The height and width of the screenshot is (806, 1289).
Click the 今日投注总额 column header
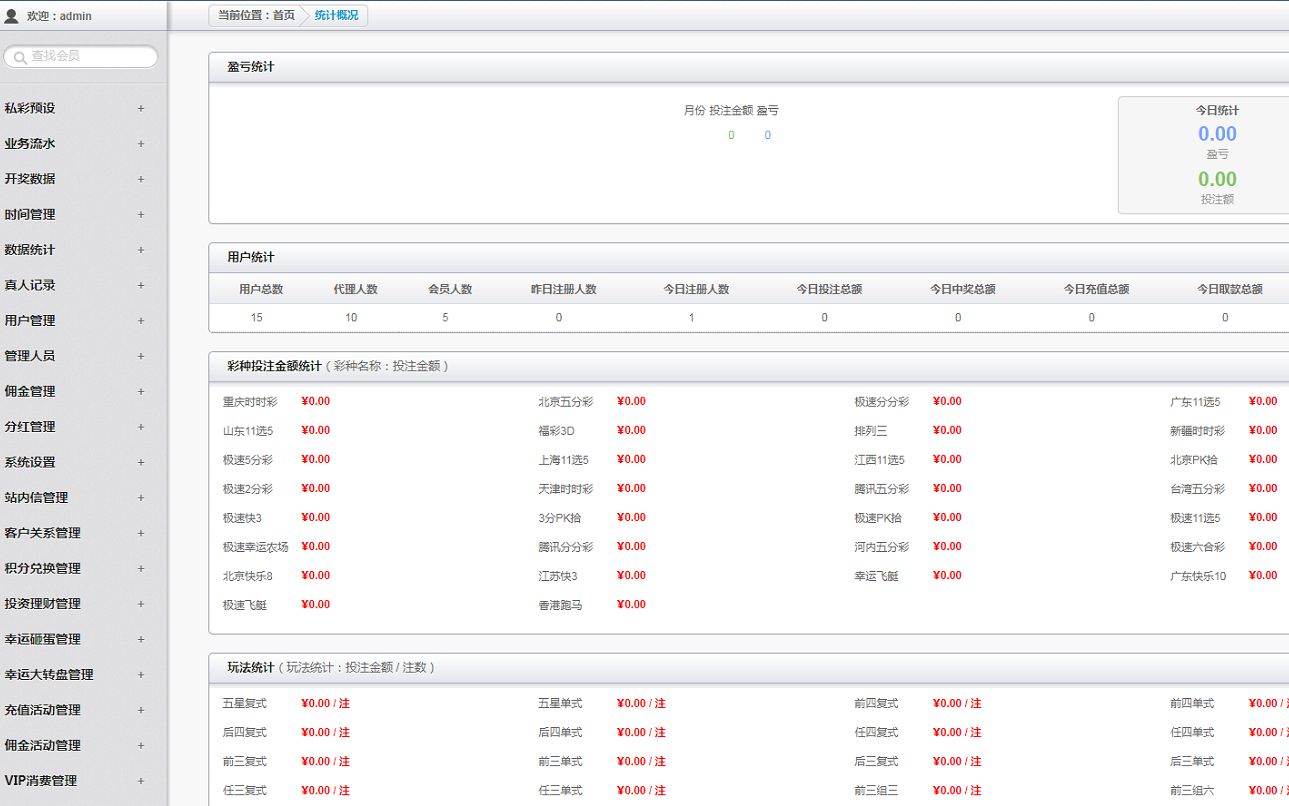[x=829, y=289]
